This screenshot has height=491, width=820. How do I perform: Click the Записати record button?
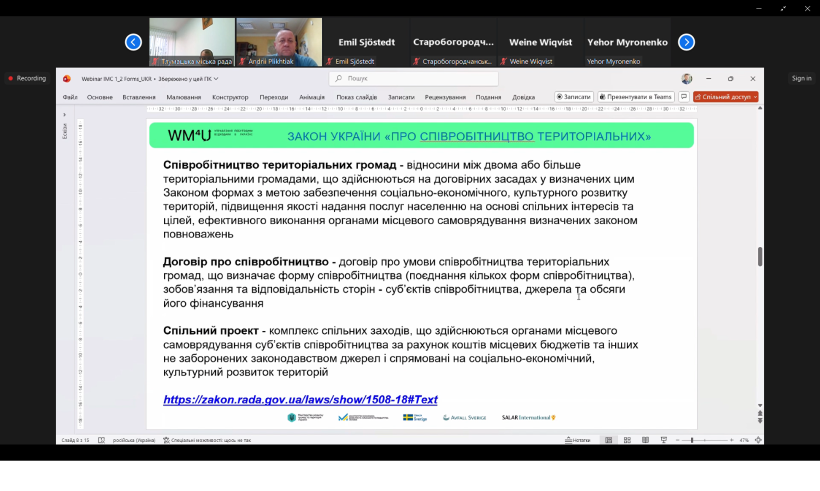coord(574,97)
